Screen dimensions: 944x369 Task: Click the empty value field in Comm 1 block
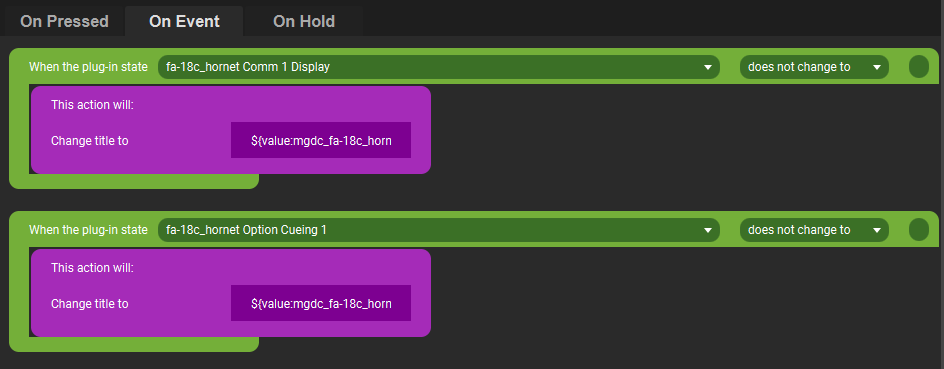(x=919, y=67)
